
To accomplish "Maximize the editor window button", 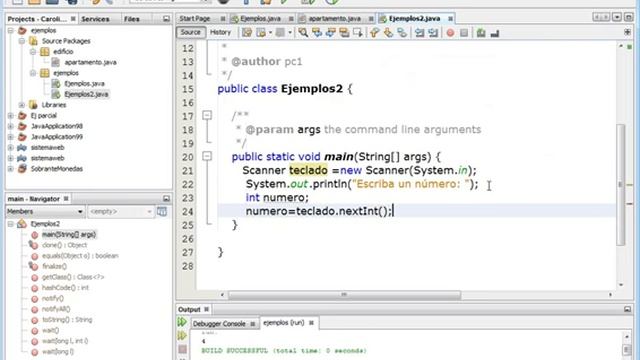I will coord(629,17).
